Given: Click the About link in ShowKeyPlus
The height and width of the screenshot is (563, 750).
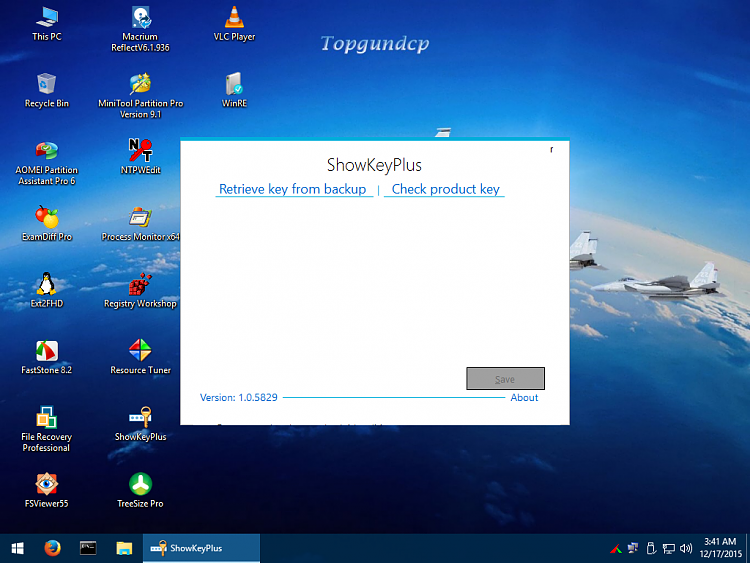Looking at the screenshot, I should click(x=524, y=397).
